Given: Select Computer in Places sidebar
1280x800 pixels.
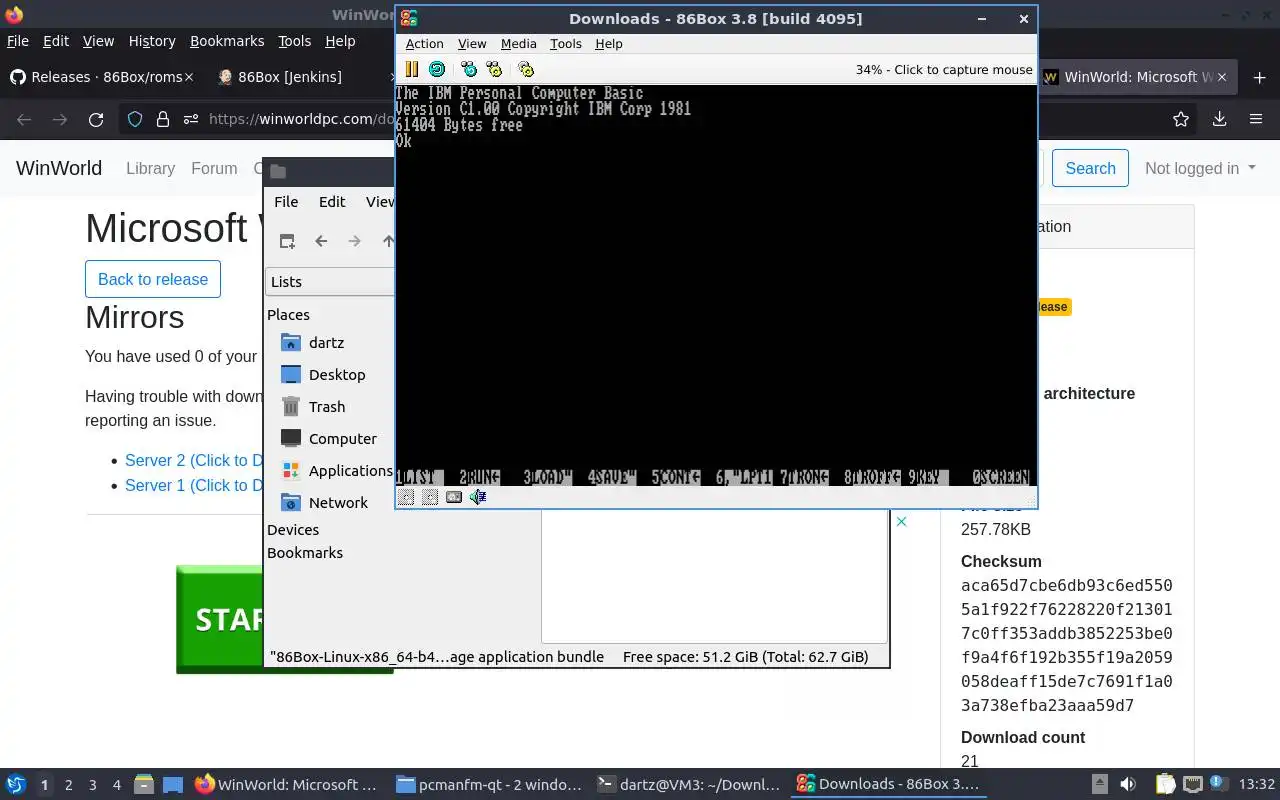Looking at the screenshot, I should pos(330,438).
